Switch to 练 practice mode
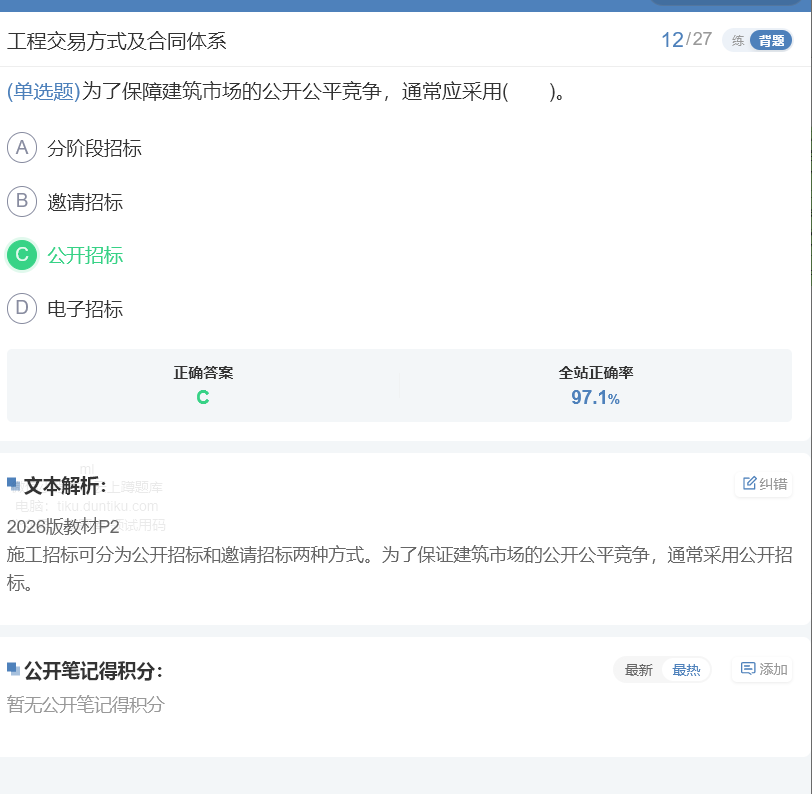Viewport: 812px width, 794px height. 738,41
